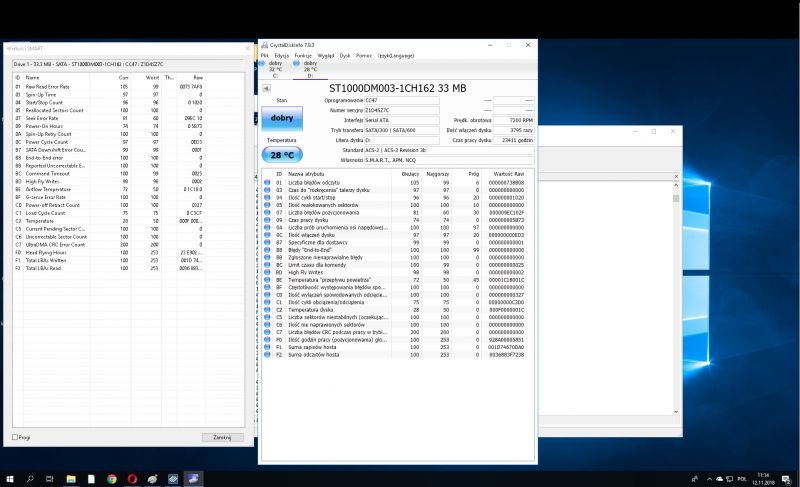Select Head Flying Hours row in SMART window
The width and height of the screenshot is (800, 487).
109,252
